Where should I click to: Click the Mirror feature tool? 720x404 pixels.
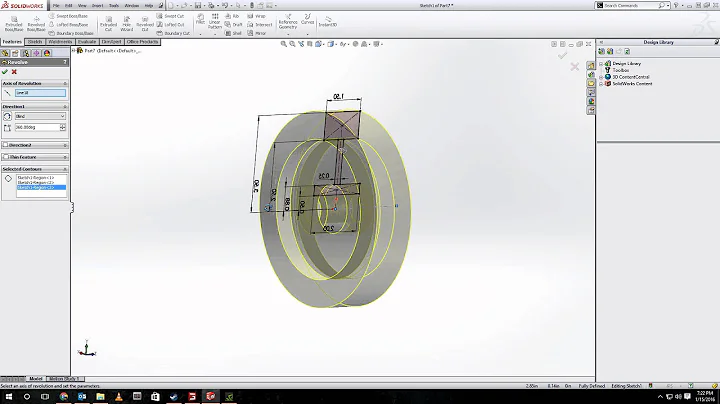click(257, 34)
